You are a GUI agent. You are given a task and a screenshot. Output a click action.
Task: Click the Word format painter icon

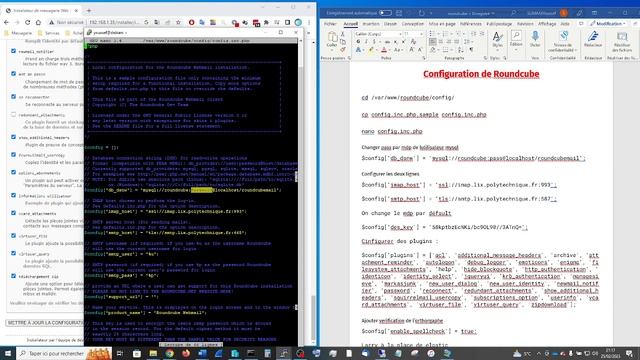coord(342,49)
